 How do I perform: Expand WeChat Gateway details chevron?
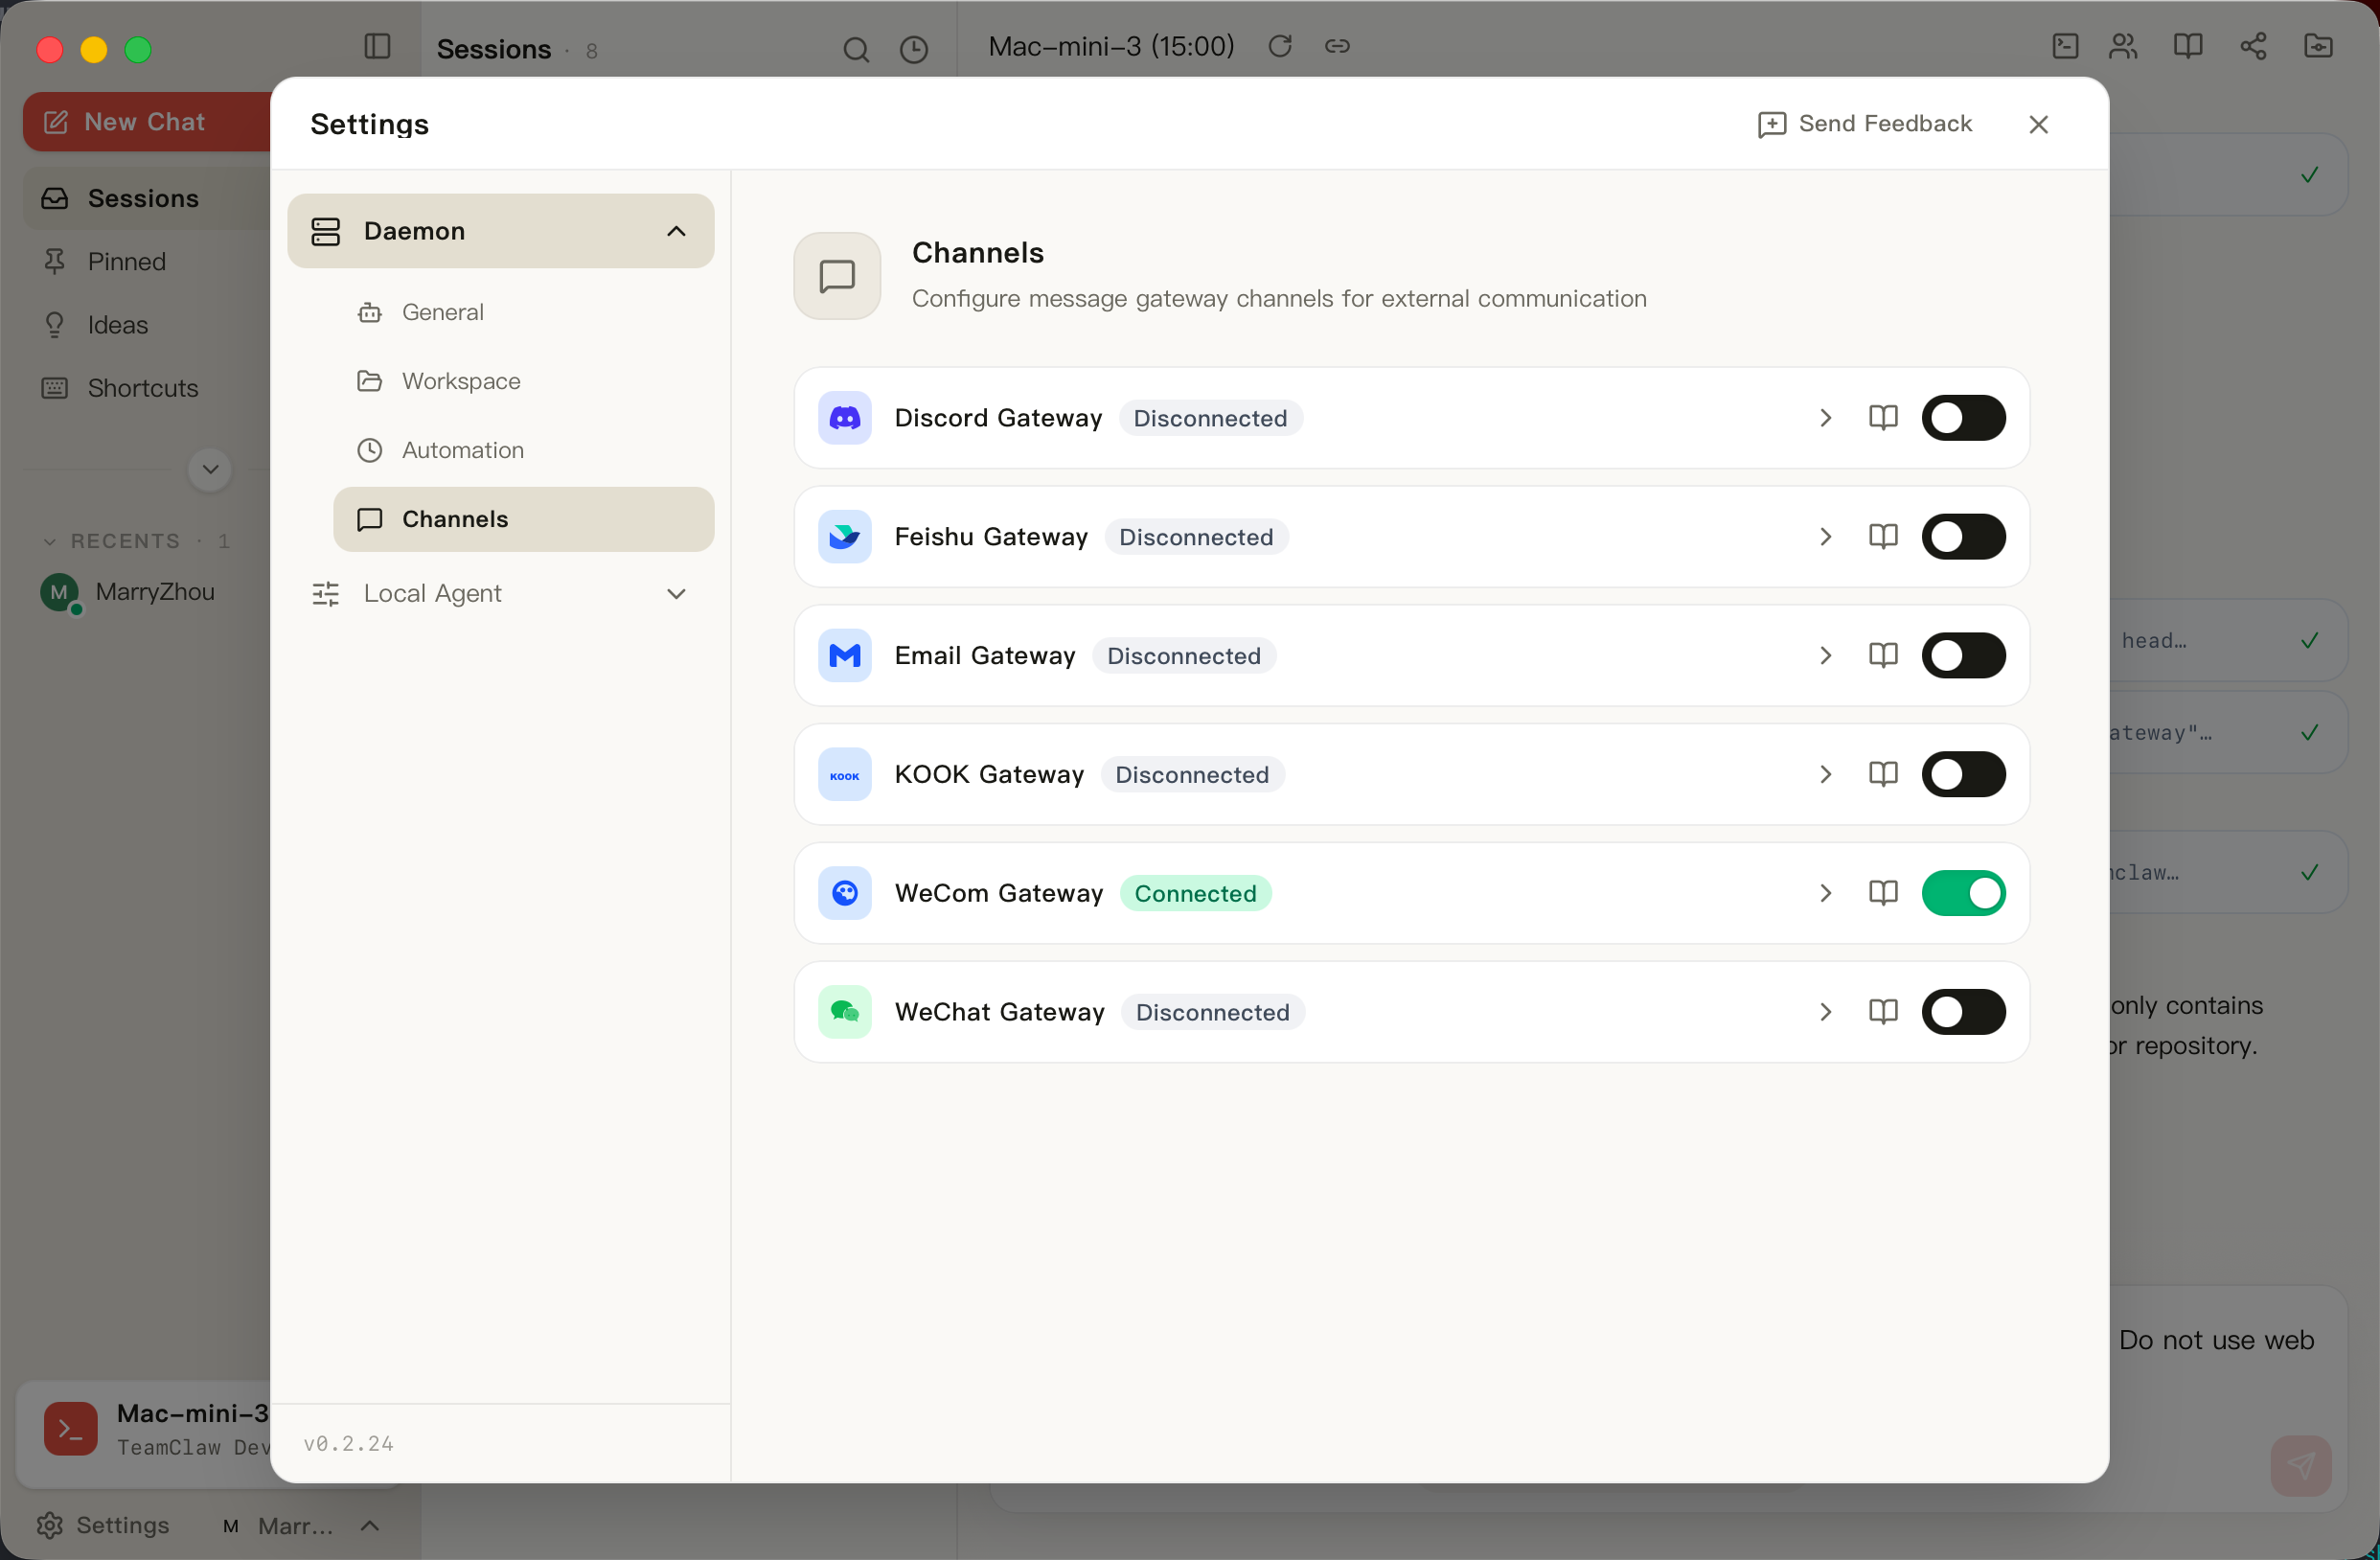[x=1825, y=1012]
